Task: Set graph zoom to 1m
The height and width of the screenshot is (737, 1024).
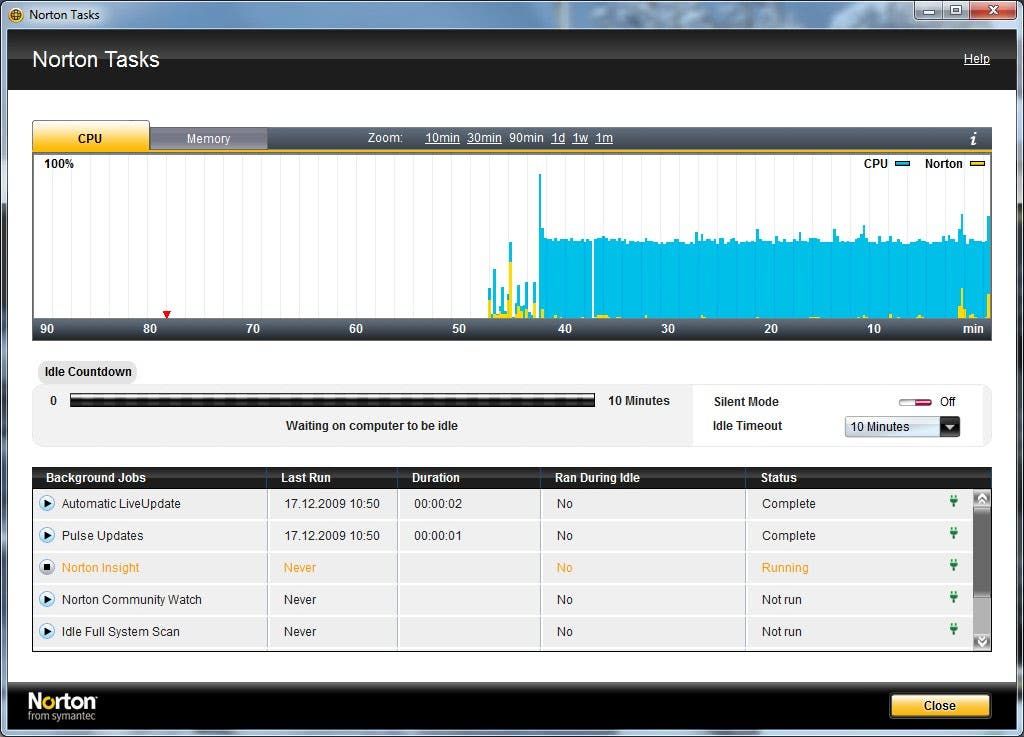Action: point(604,138)
